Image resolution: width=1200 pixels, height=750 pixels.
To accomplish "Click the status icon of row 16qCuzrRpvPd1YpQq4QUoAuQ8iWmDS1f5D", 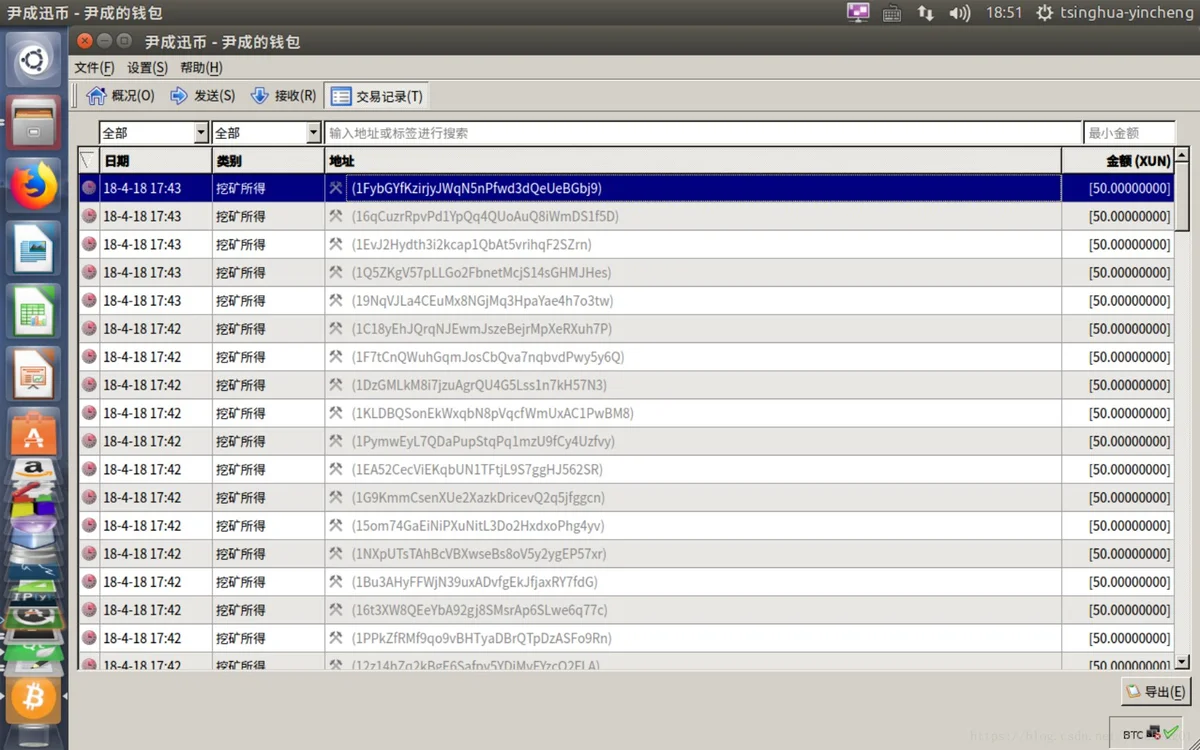I will [x=89, y=216].
